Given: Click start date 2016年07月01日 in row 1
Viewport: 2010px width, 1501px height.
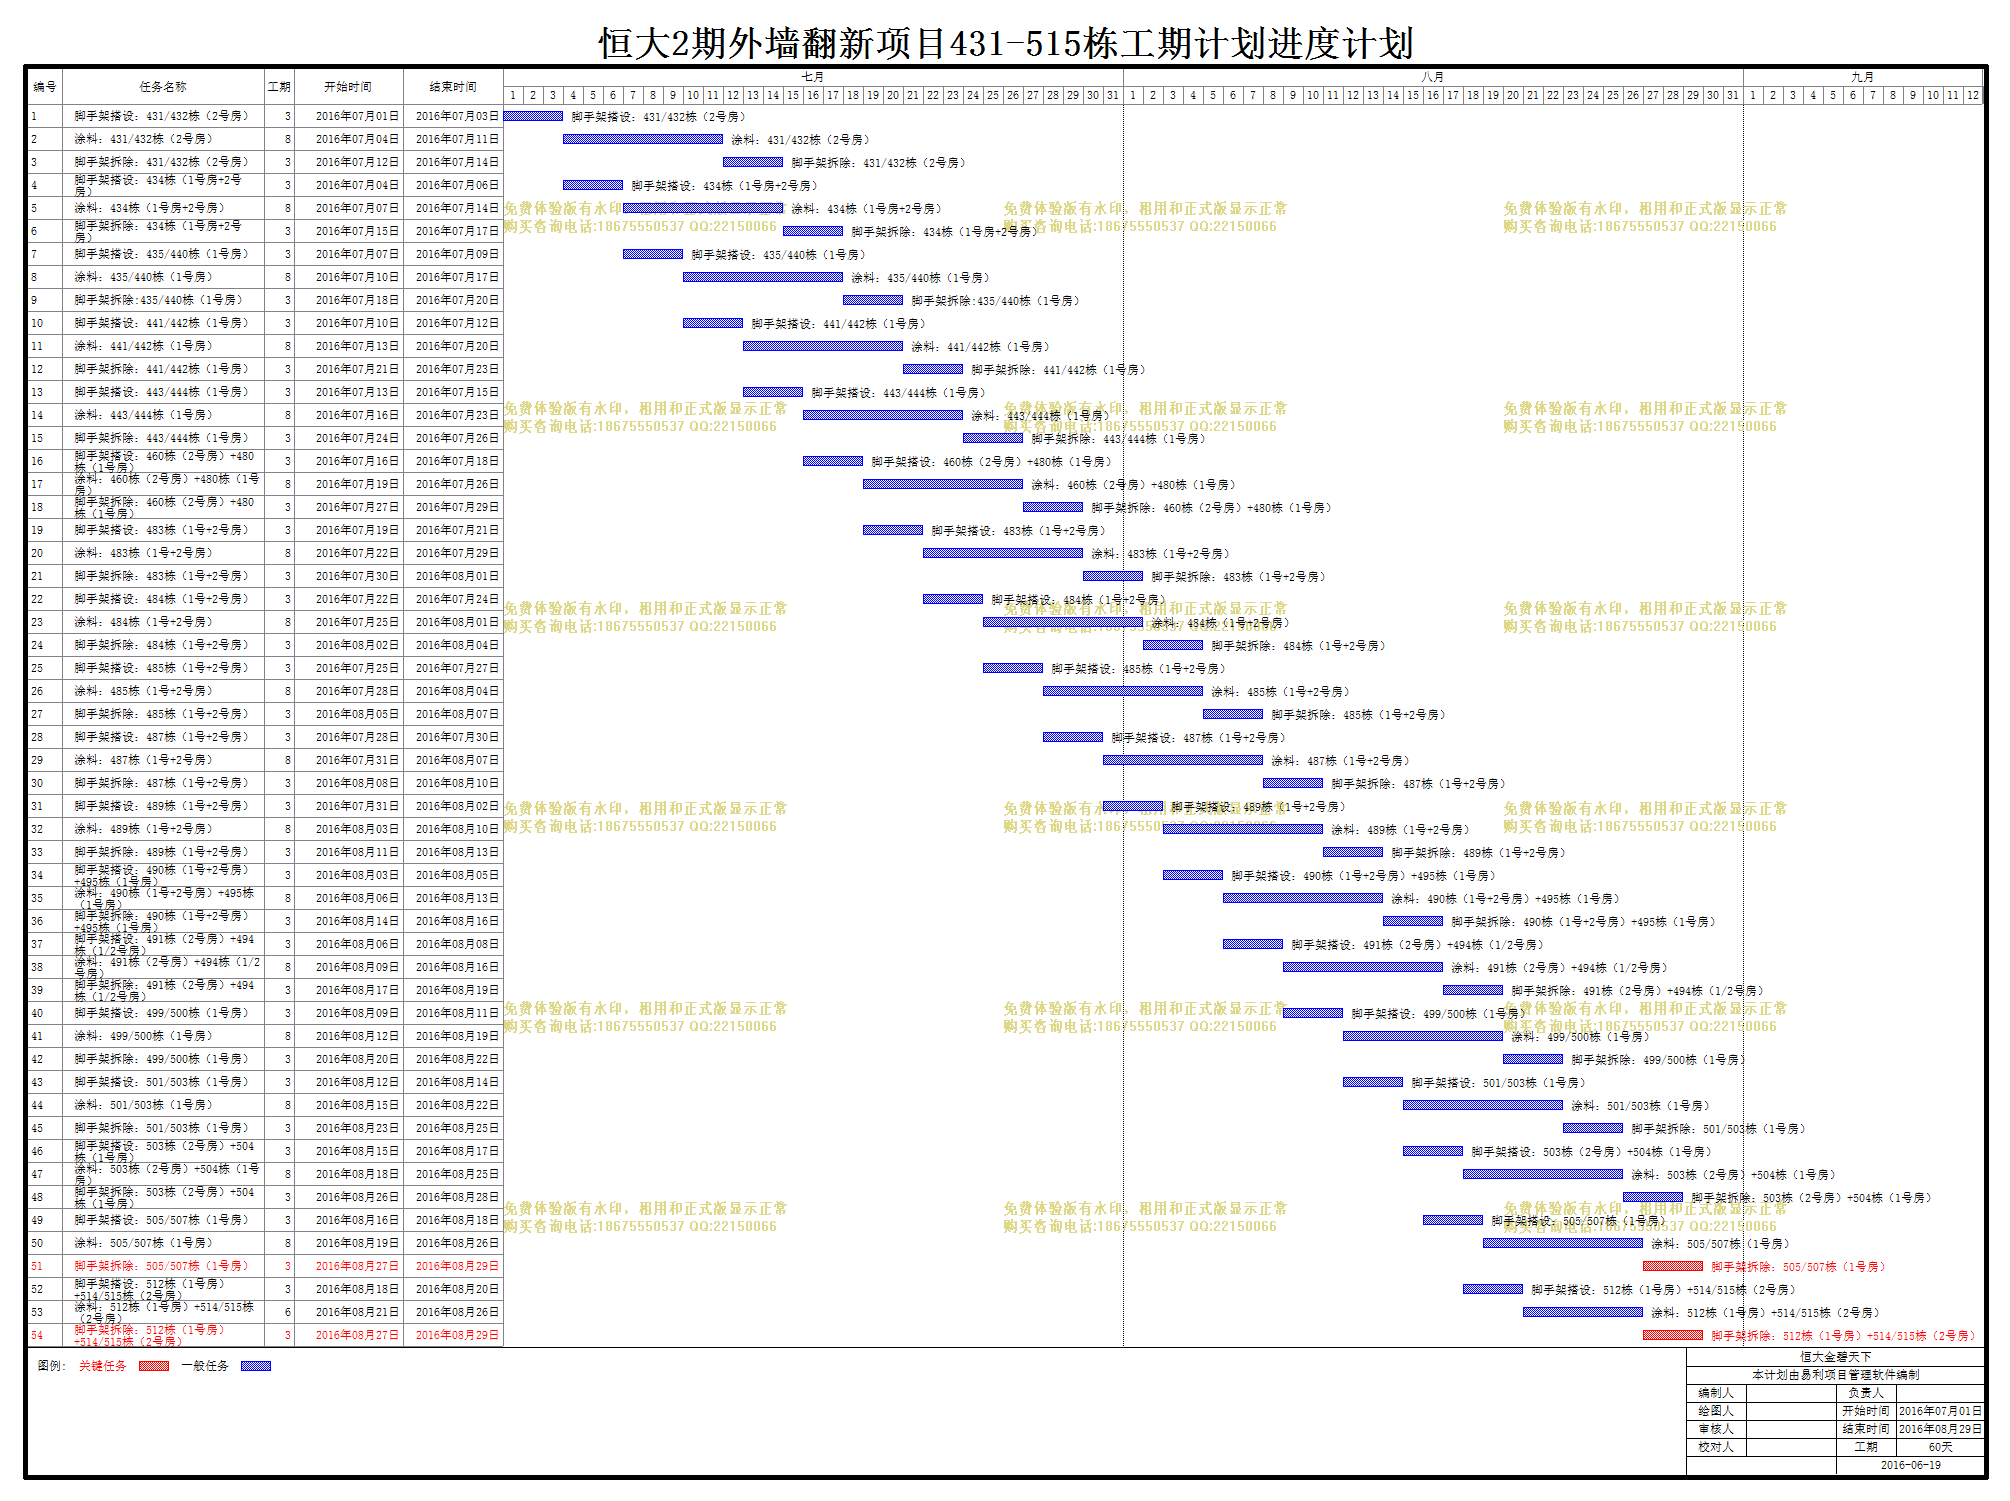Looking at the screenshot, I should (x=357, y=116).
